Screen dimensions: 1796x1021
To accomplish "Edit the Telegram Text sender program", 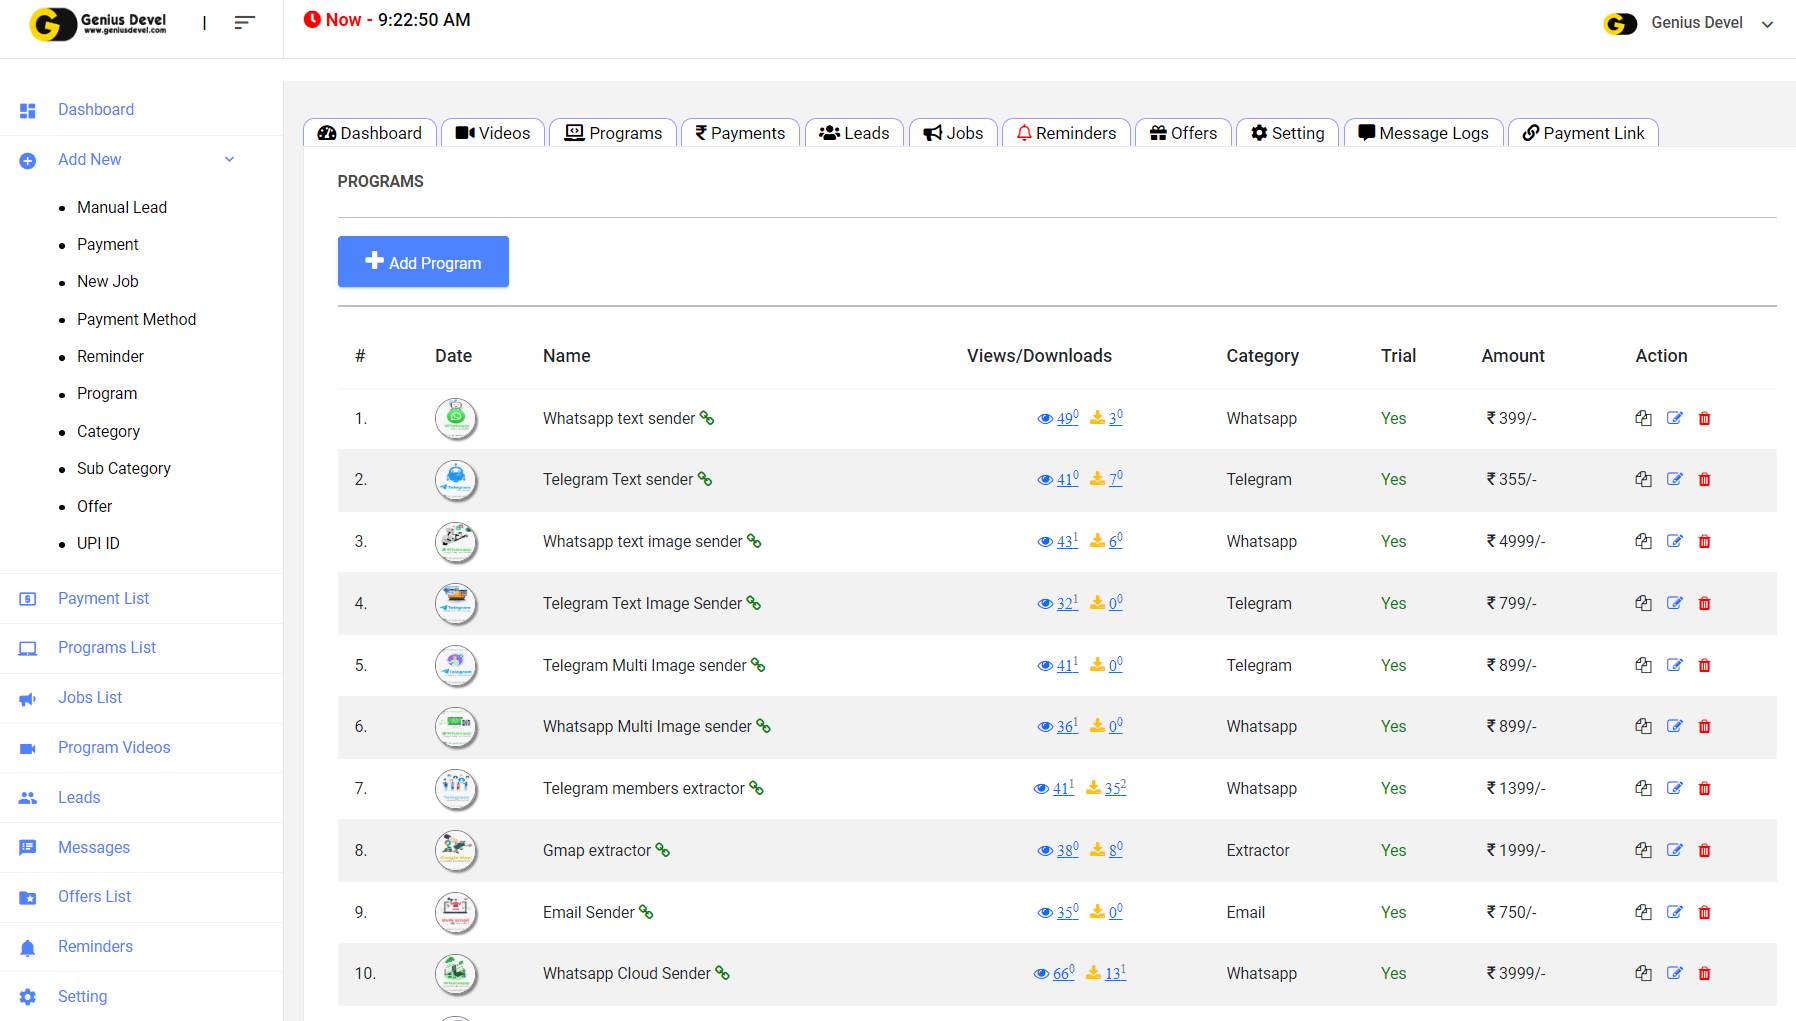I will [x=1674, y=480].
